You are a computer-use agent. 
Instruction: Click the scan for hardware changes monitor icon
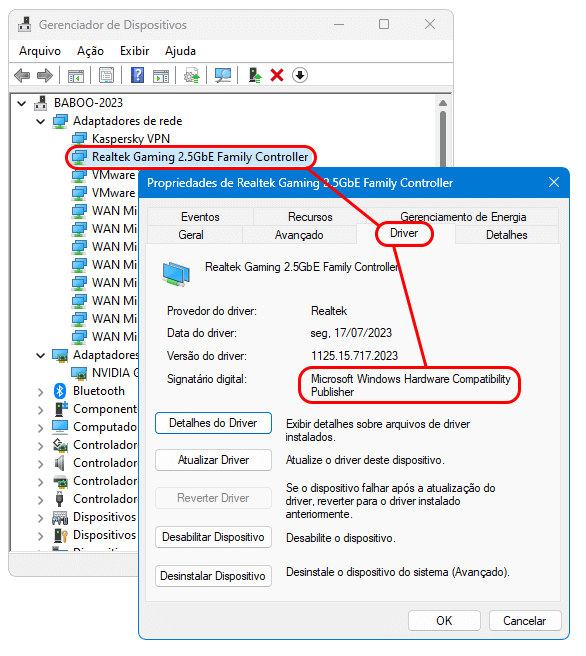(x=223, y=75)
